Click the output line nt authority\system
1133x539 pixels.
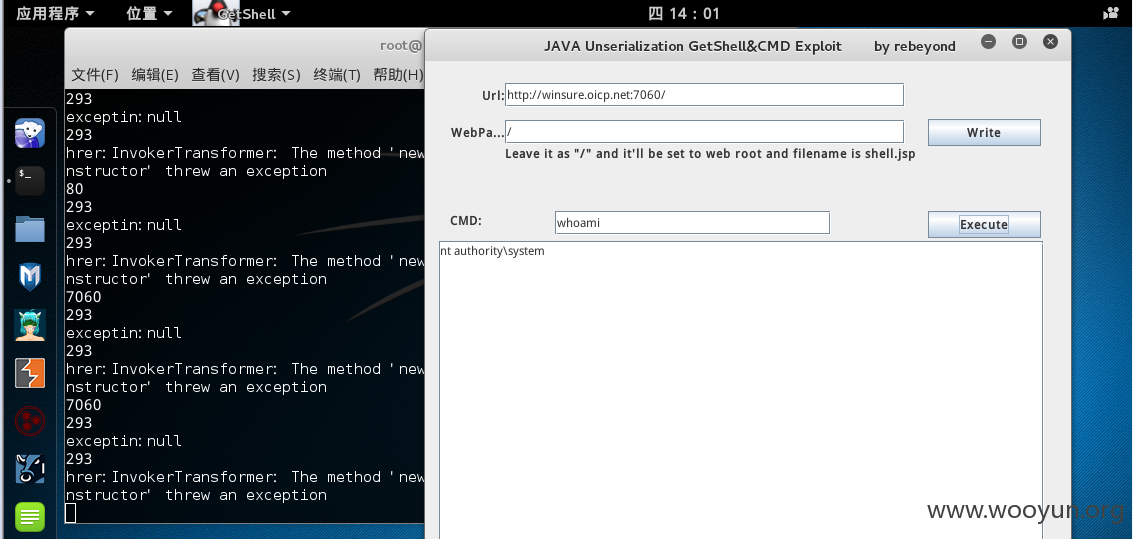coord(492,251)
